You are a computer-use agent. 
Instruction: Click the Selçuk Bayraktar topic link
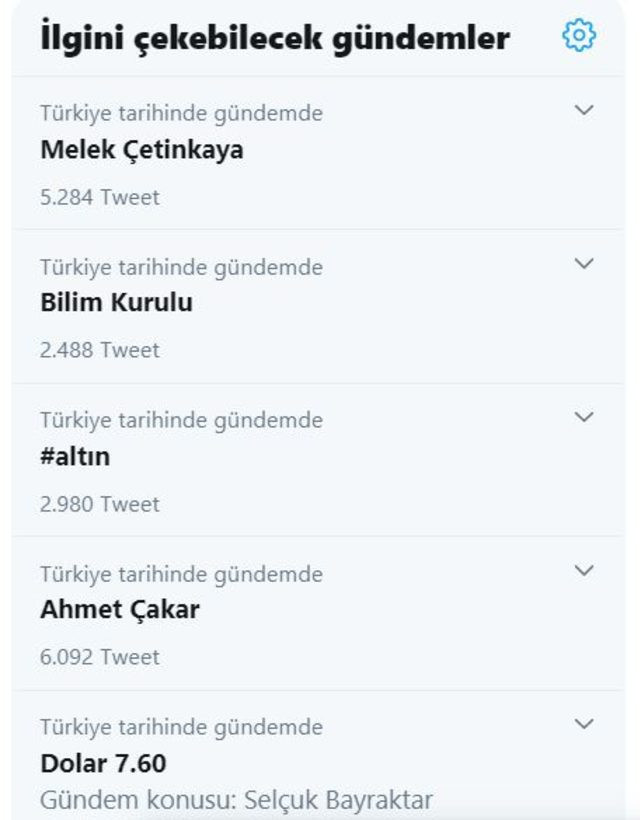click(238, 796)
